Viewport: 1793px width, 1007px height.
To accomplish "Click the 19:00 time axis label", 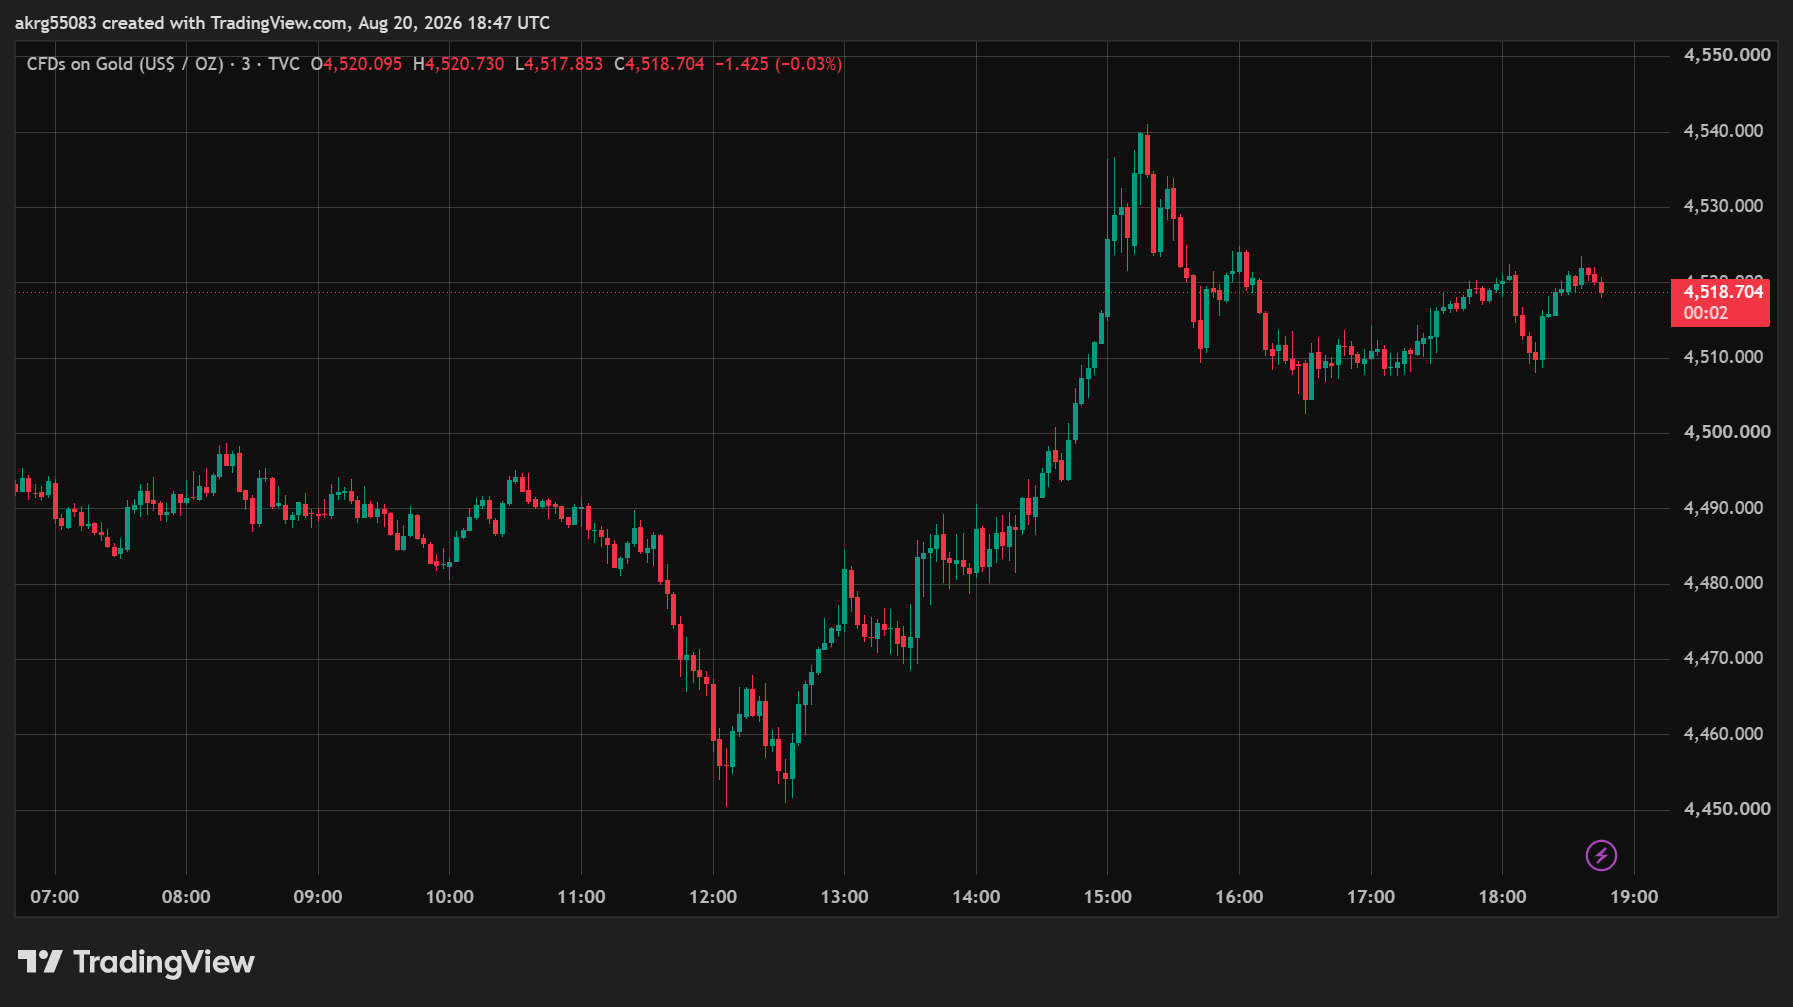I will pos(1634,897).
